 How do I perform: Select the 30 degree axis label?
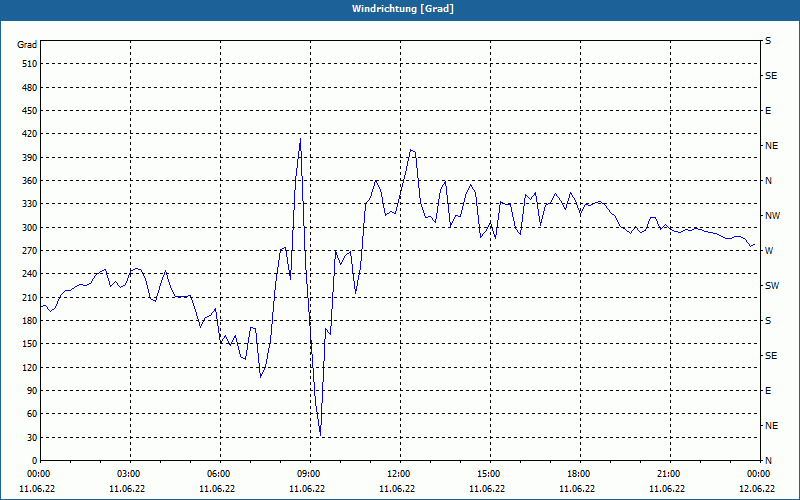pos(32,437)
